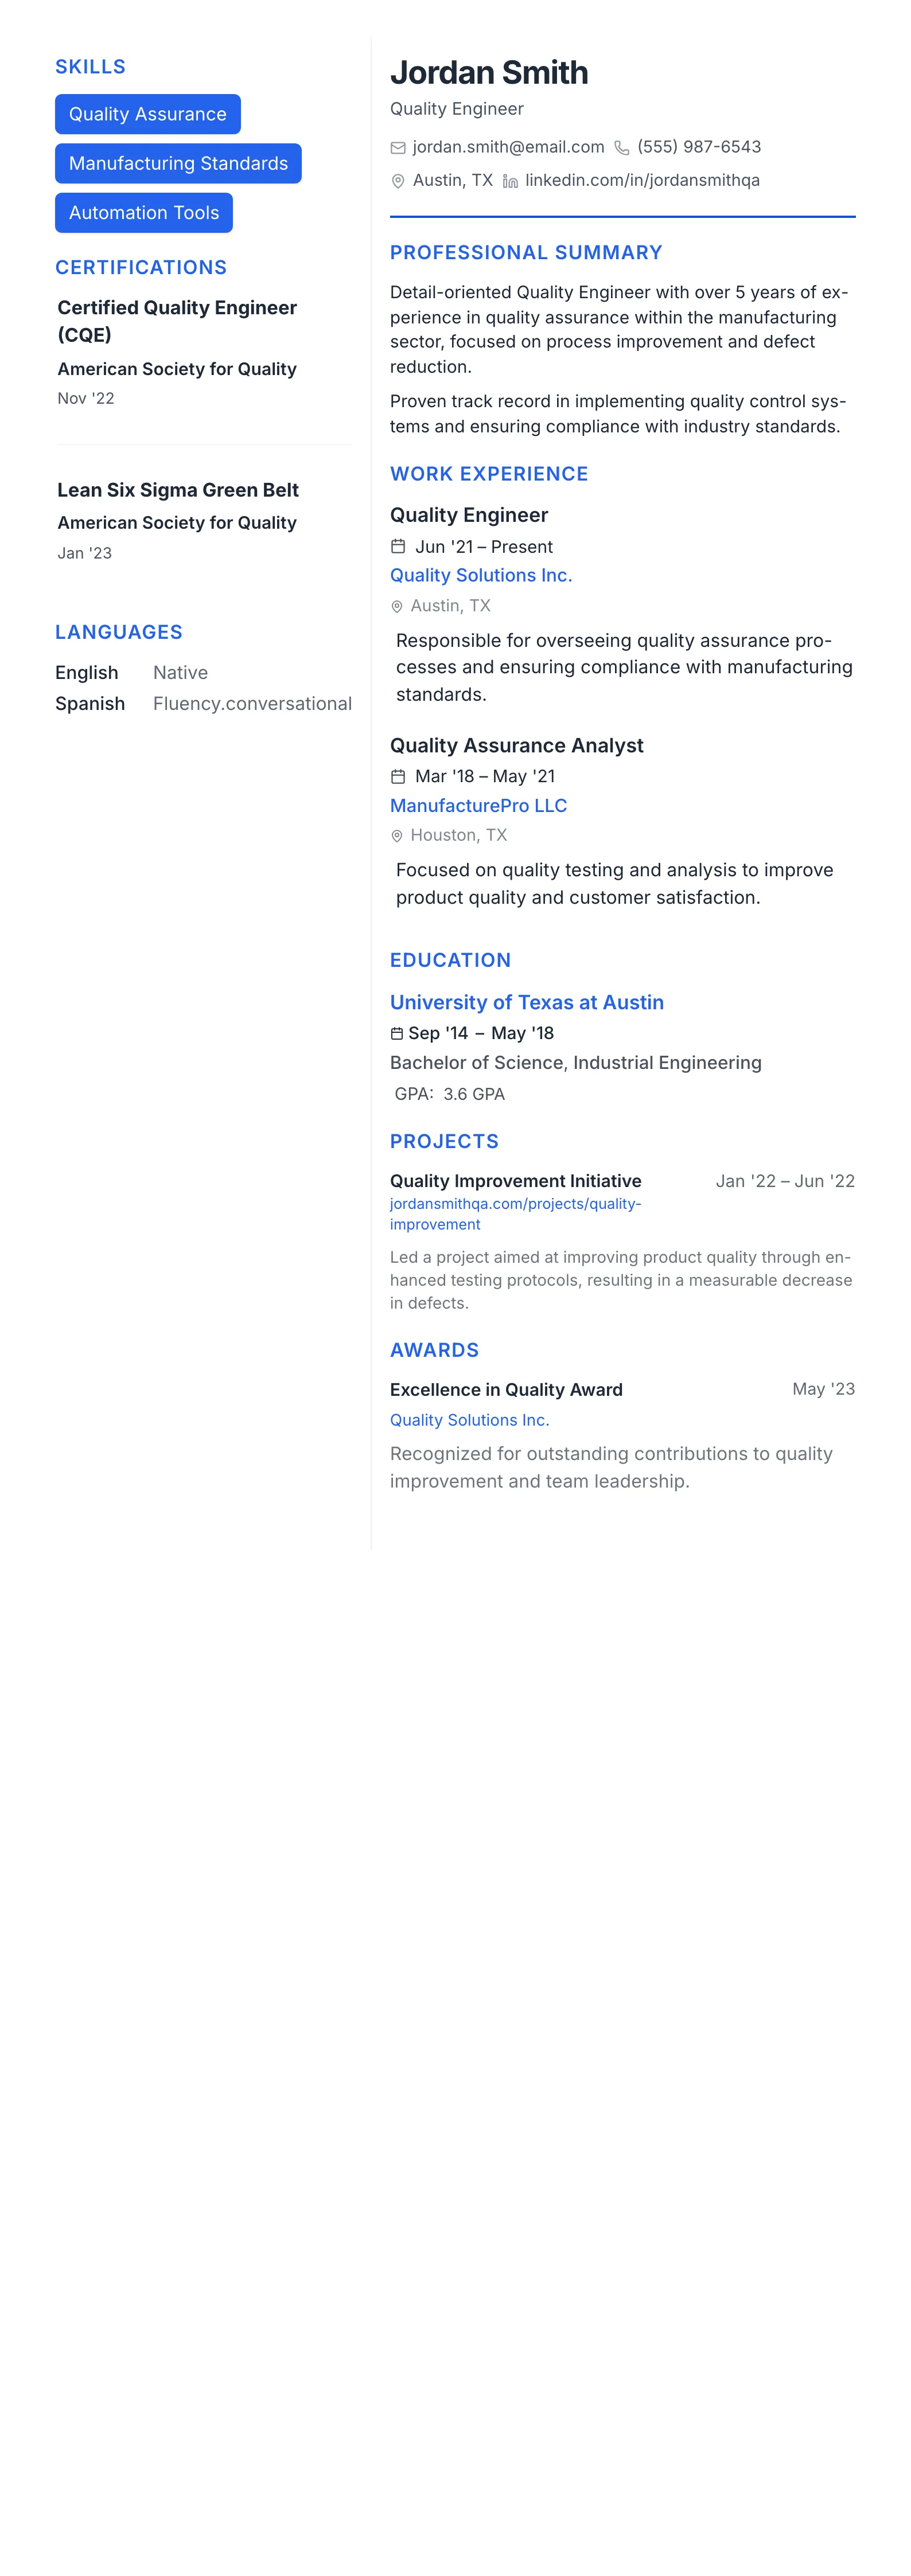Image resolution: width=911 pixels, height=2576 pixels.
Task: Select the Manufacturing Standards skill tag
Action: click(x=178, y=163)
